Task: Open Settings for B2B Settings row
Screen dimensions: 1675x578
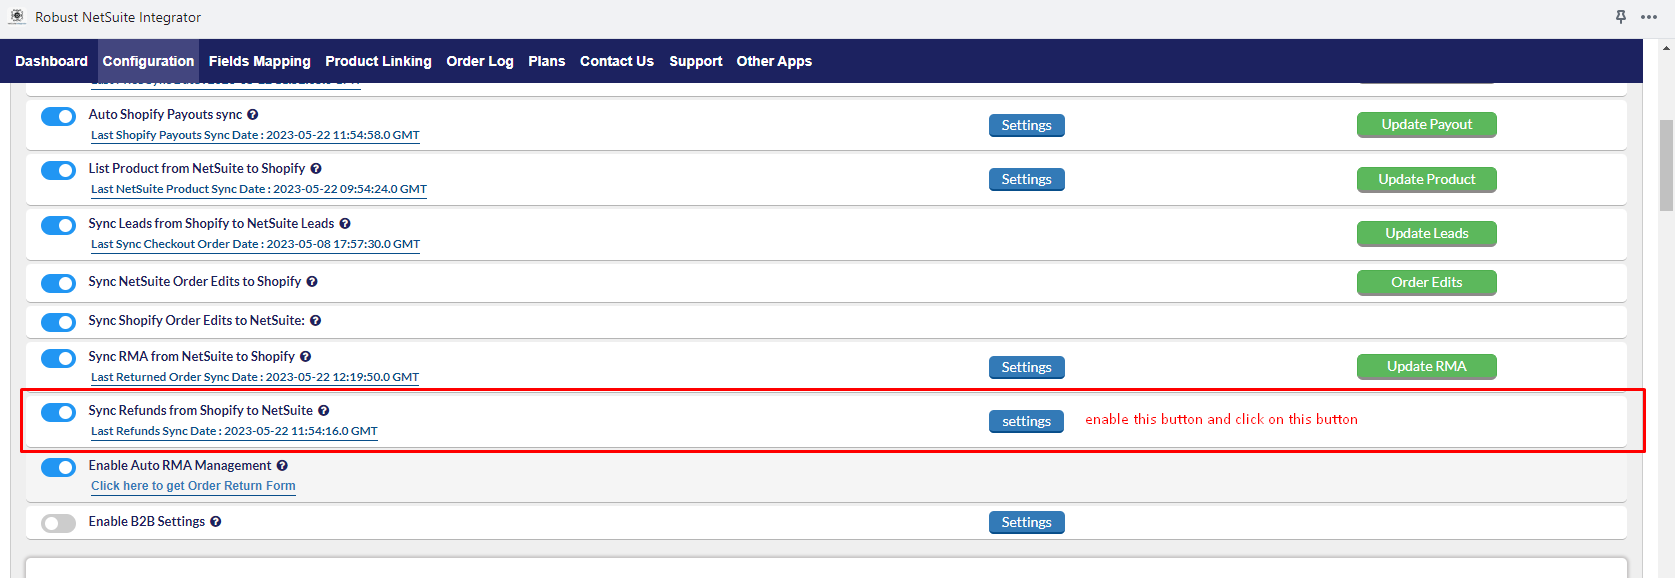Action: click(x=1026, y=522)
